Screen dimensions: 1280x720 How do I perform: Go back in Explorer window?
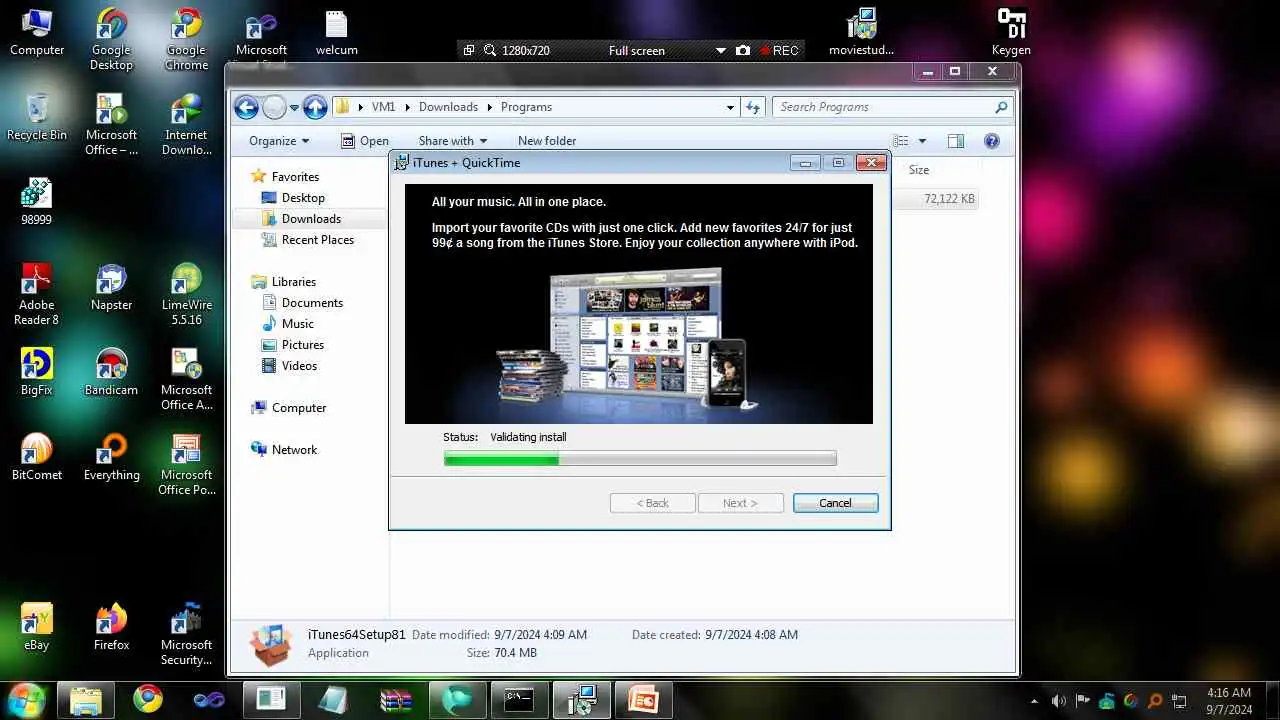(x=246, y=107)
